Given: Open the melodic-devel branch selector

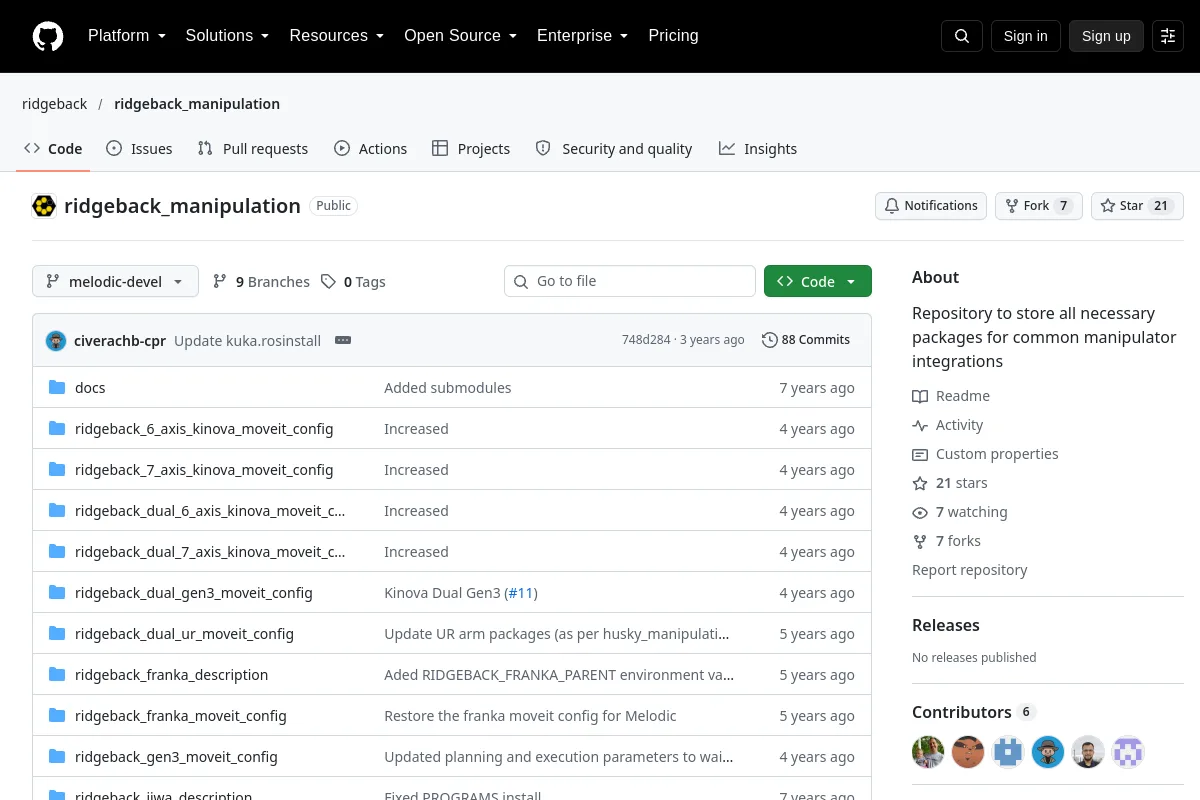Looking at the screenshot, I should [115, 282].
